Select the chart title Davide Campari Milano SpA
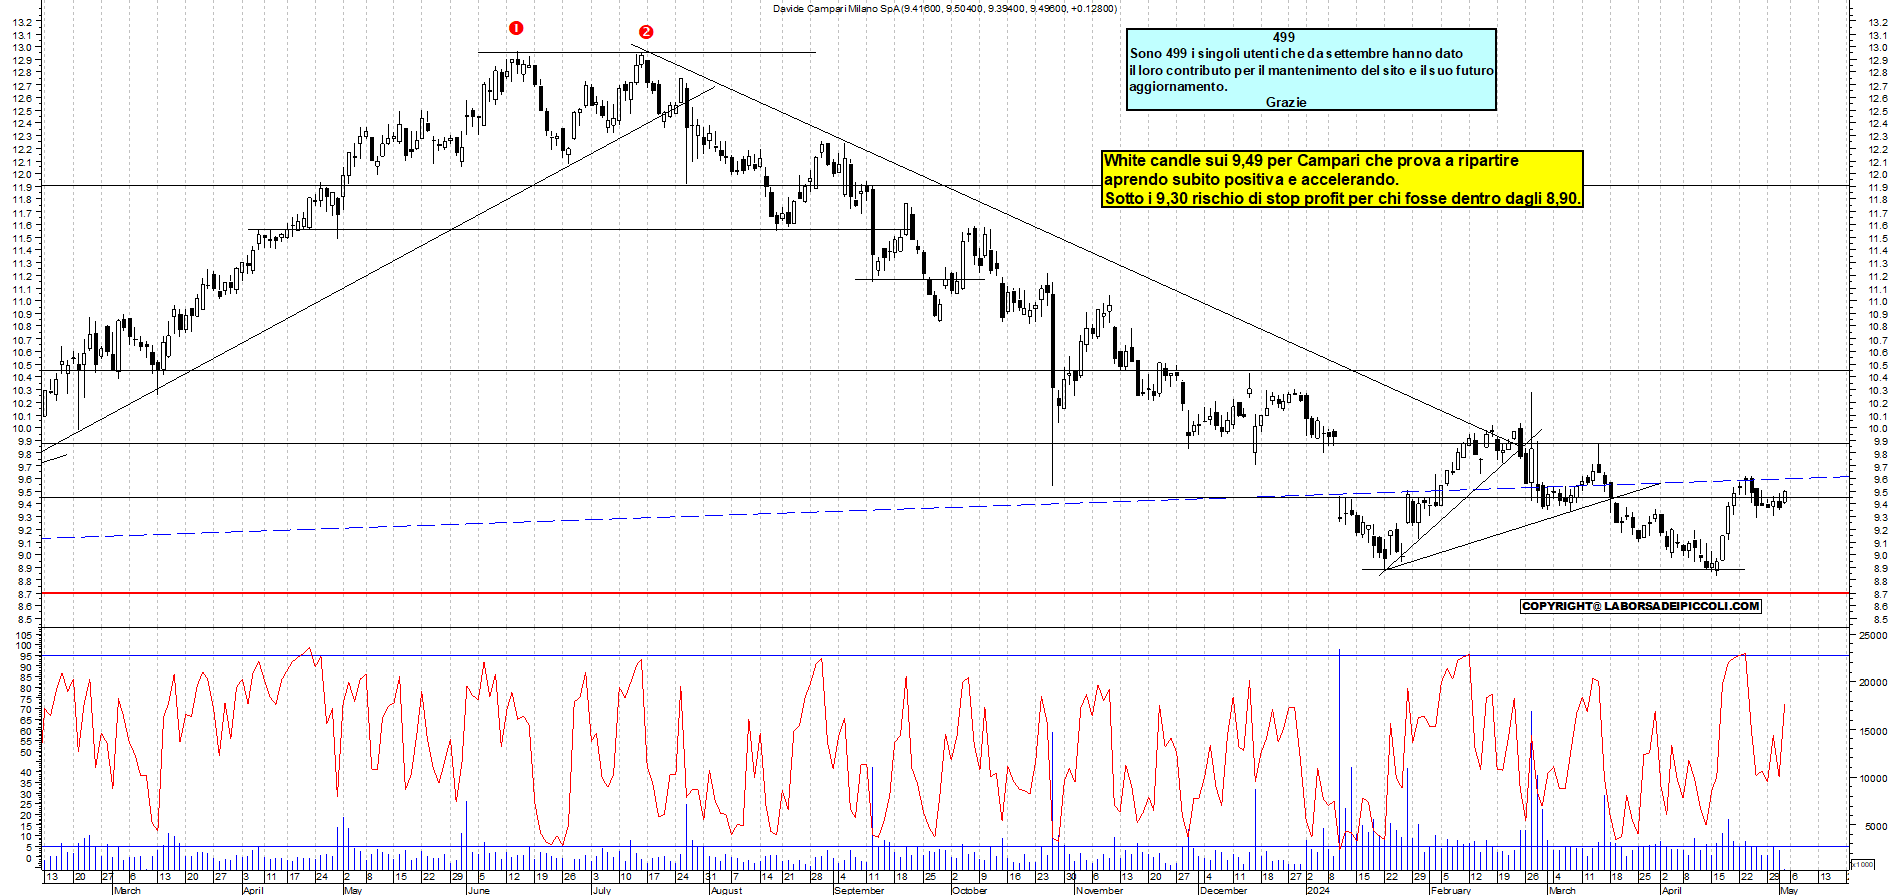This screenshot has height=895, width=1890. pos(836,8)
